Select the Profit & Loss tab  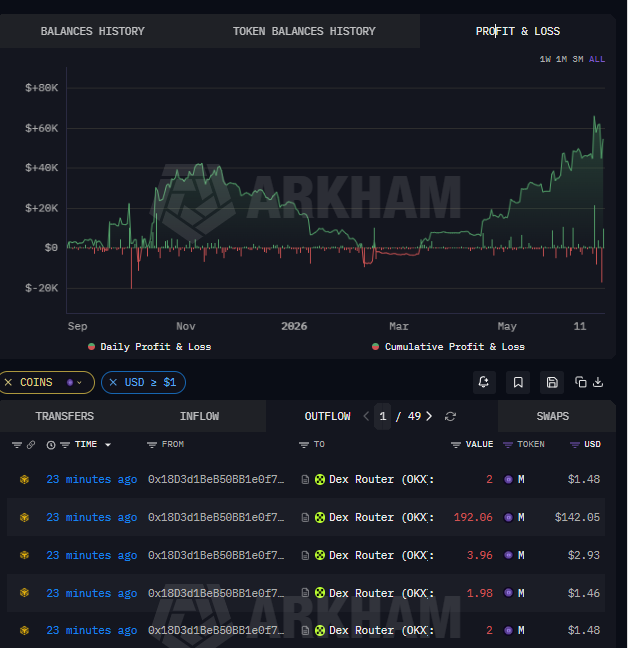tap(518, 31)
